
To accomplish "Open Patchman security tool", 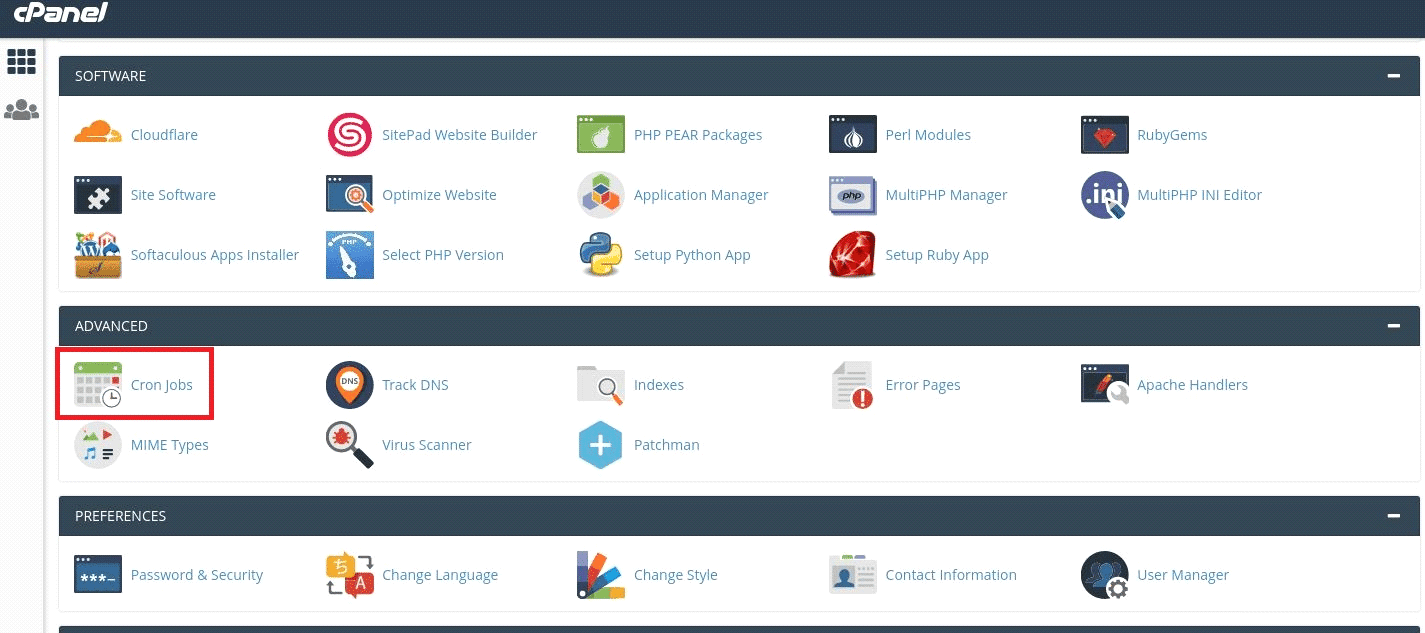I will [667, 445].
